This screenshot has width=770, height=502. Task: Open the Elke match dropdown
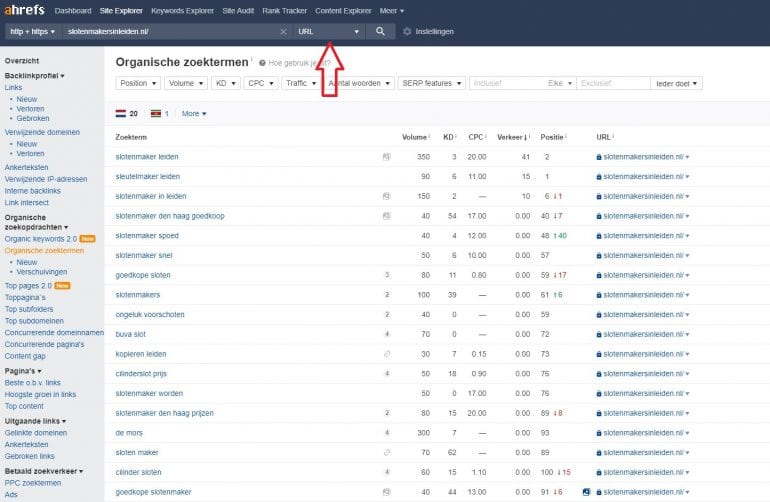[x=560, y=83]
